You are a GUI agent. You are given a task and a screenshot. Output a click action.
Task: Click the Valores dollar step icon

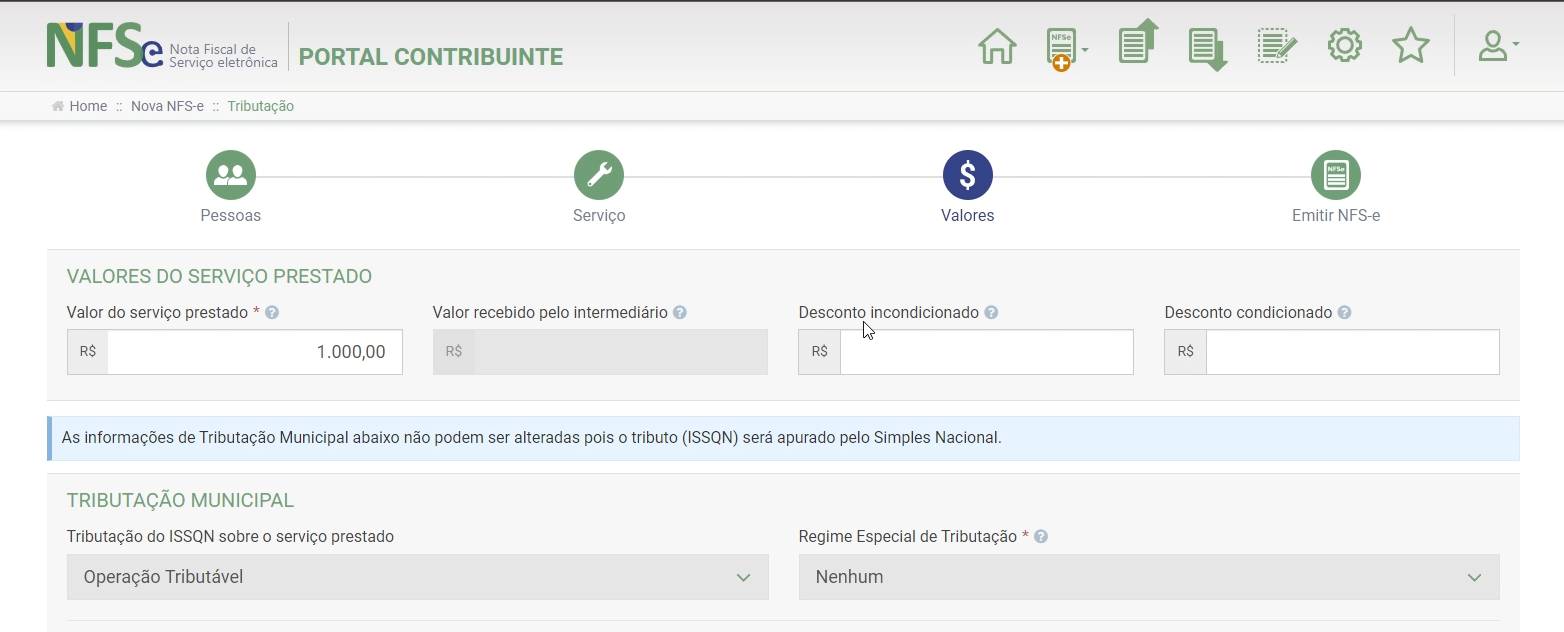966,175
